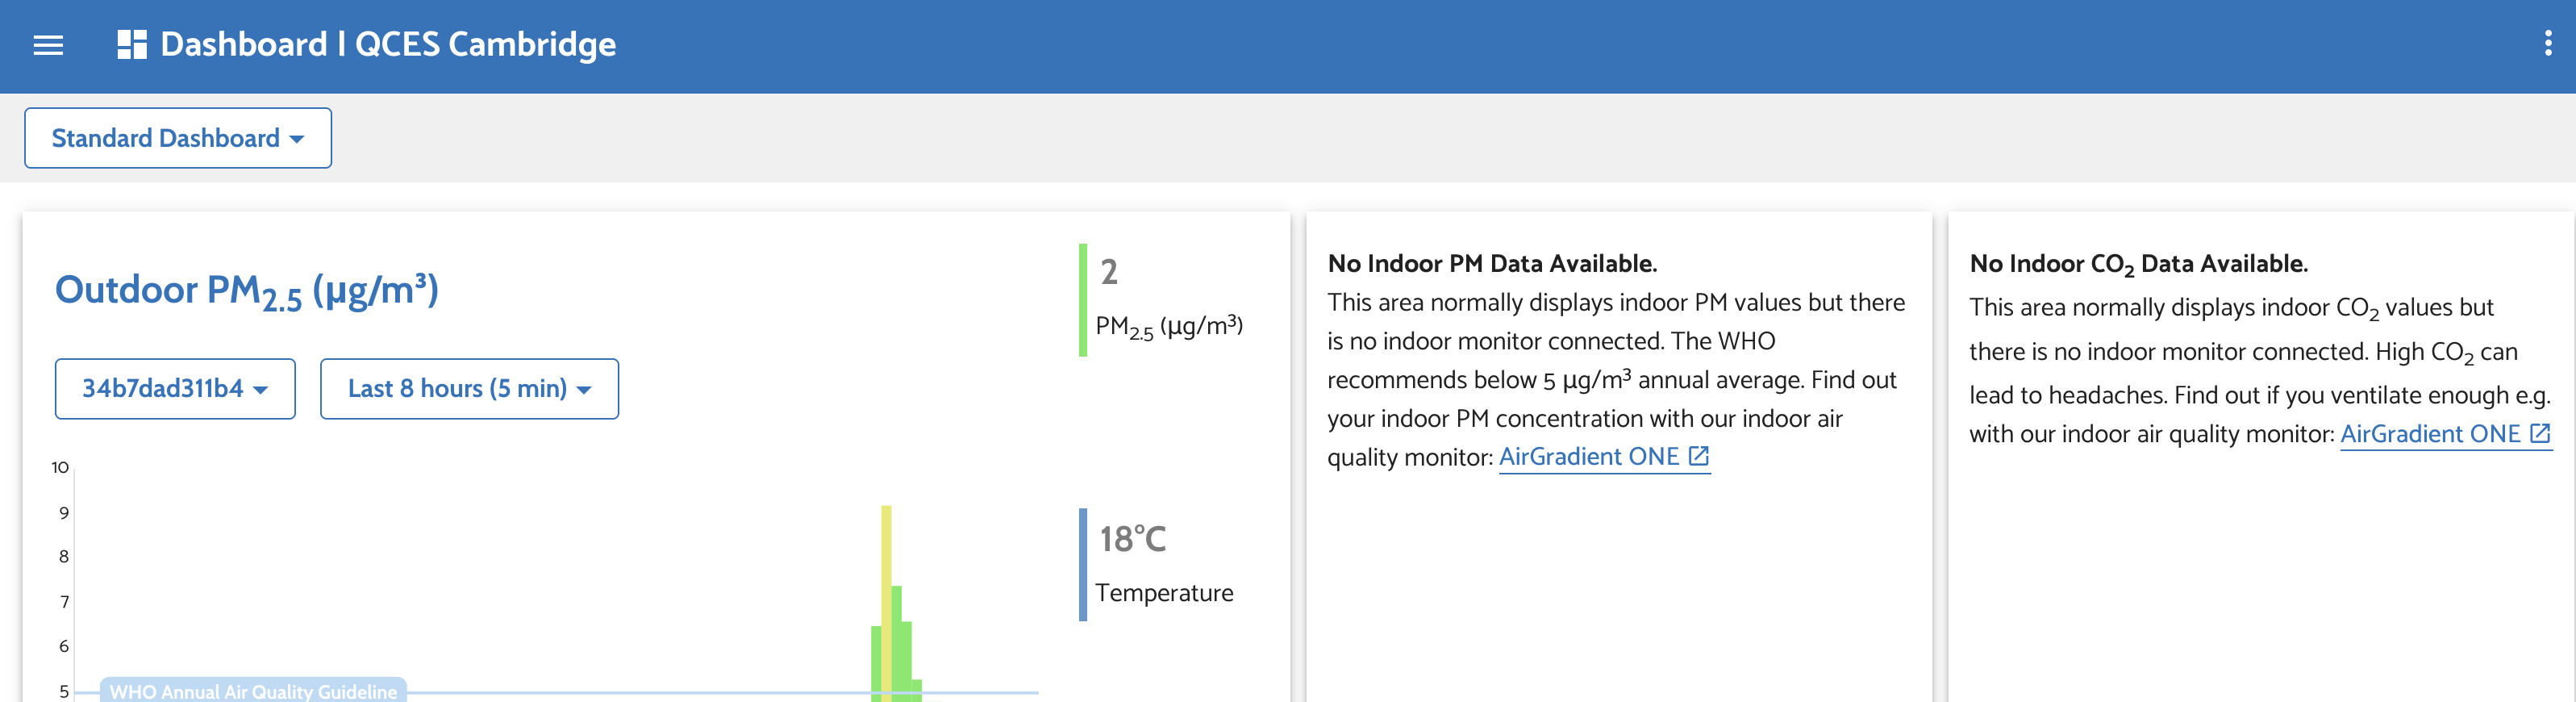Click the tallest yellow bar in chart
The width and height of the screenshot is (2576, 702).
point(886,600)
